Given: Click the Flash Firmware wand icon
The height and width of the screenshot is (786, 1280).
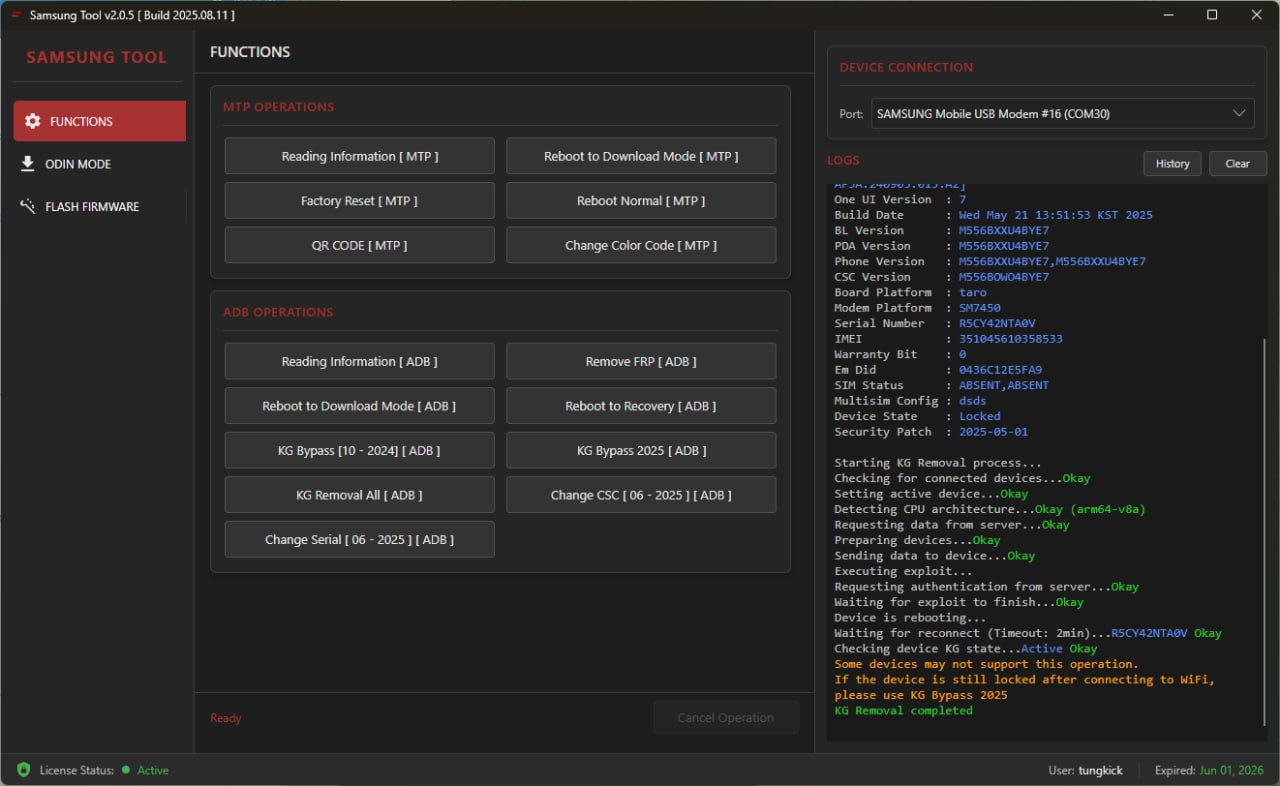Looking at the screenshot, I should click(x=28, y=207).
